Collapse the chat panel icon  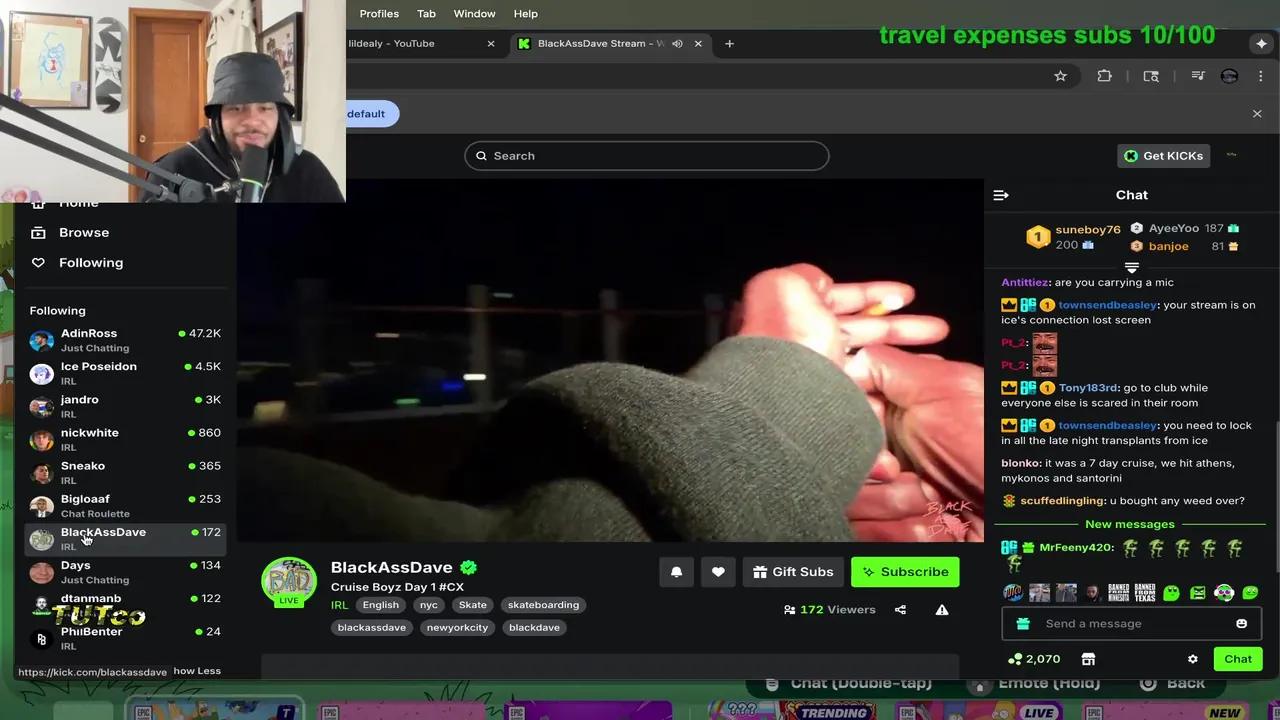pyautogui.click(x=1001, y=195)
